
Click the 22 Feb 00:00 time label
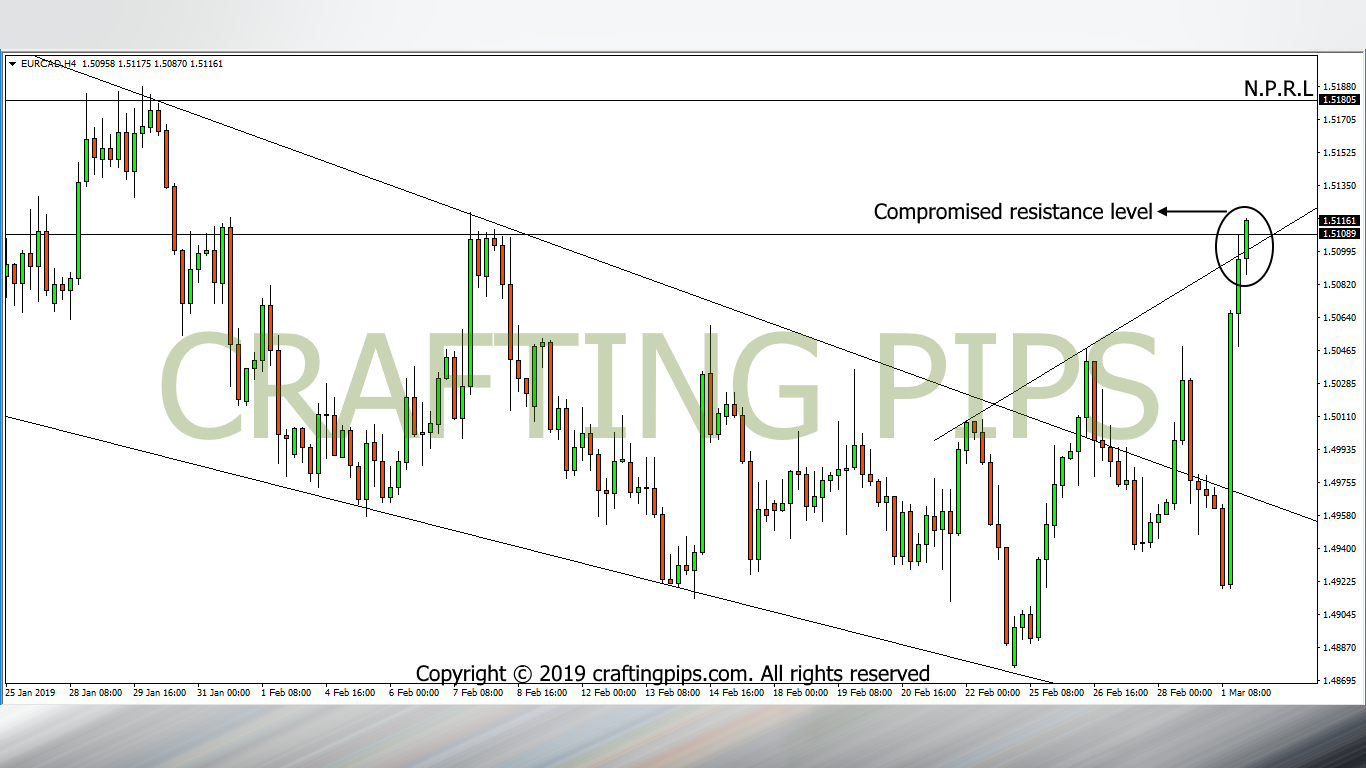click(x=991, y=692)
